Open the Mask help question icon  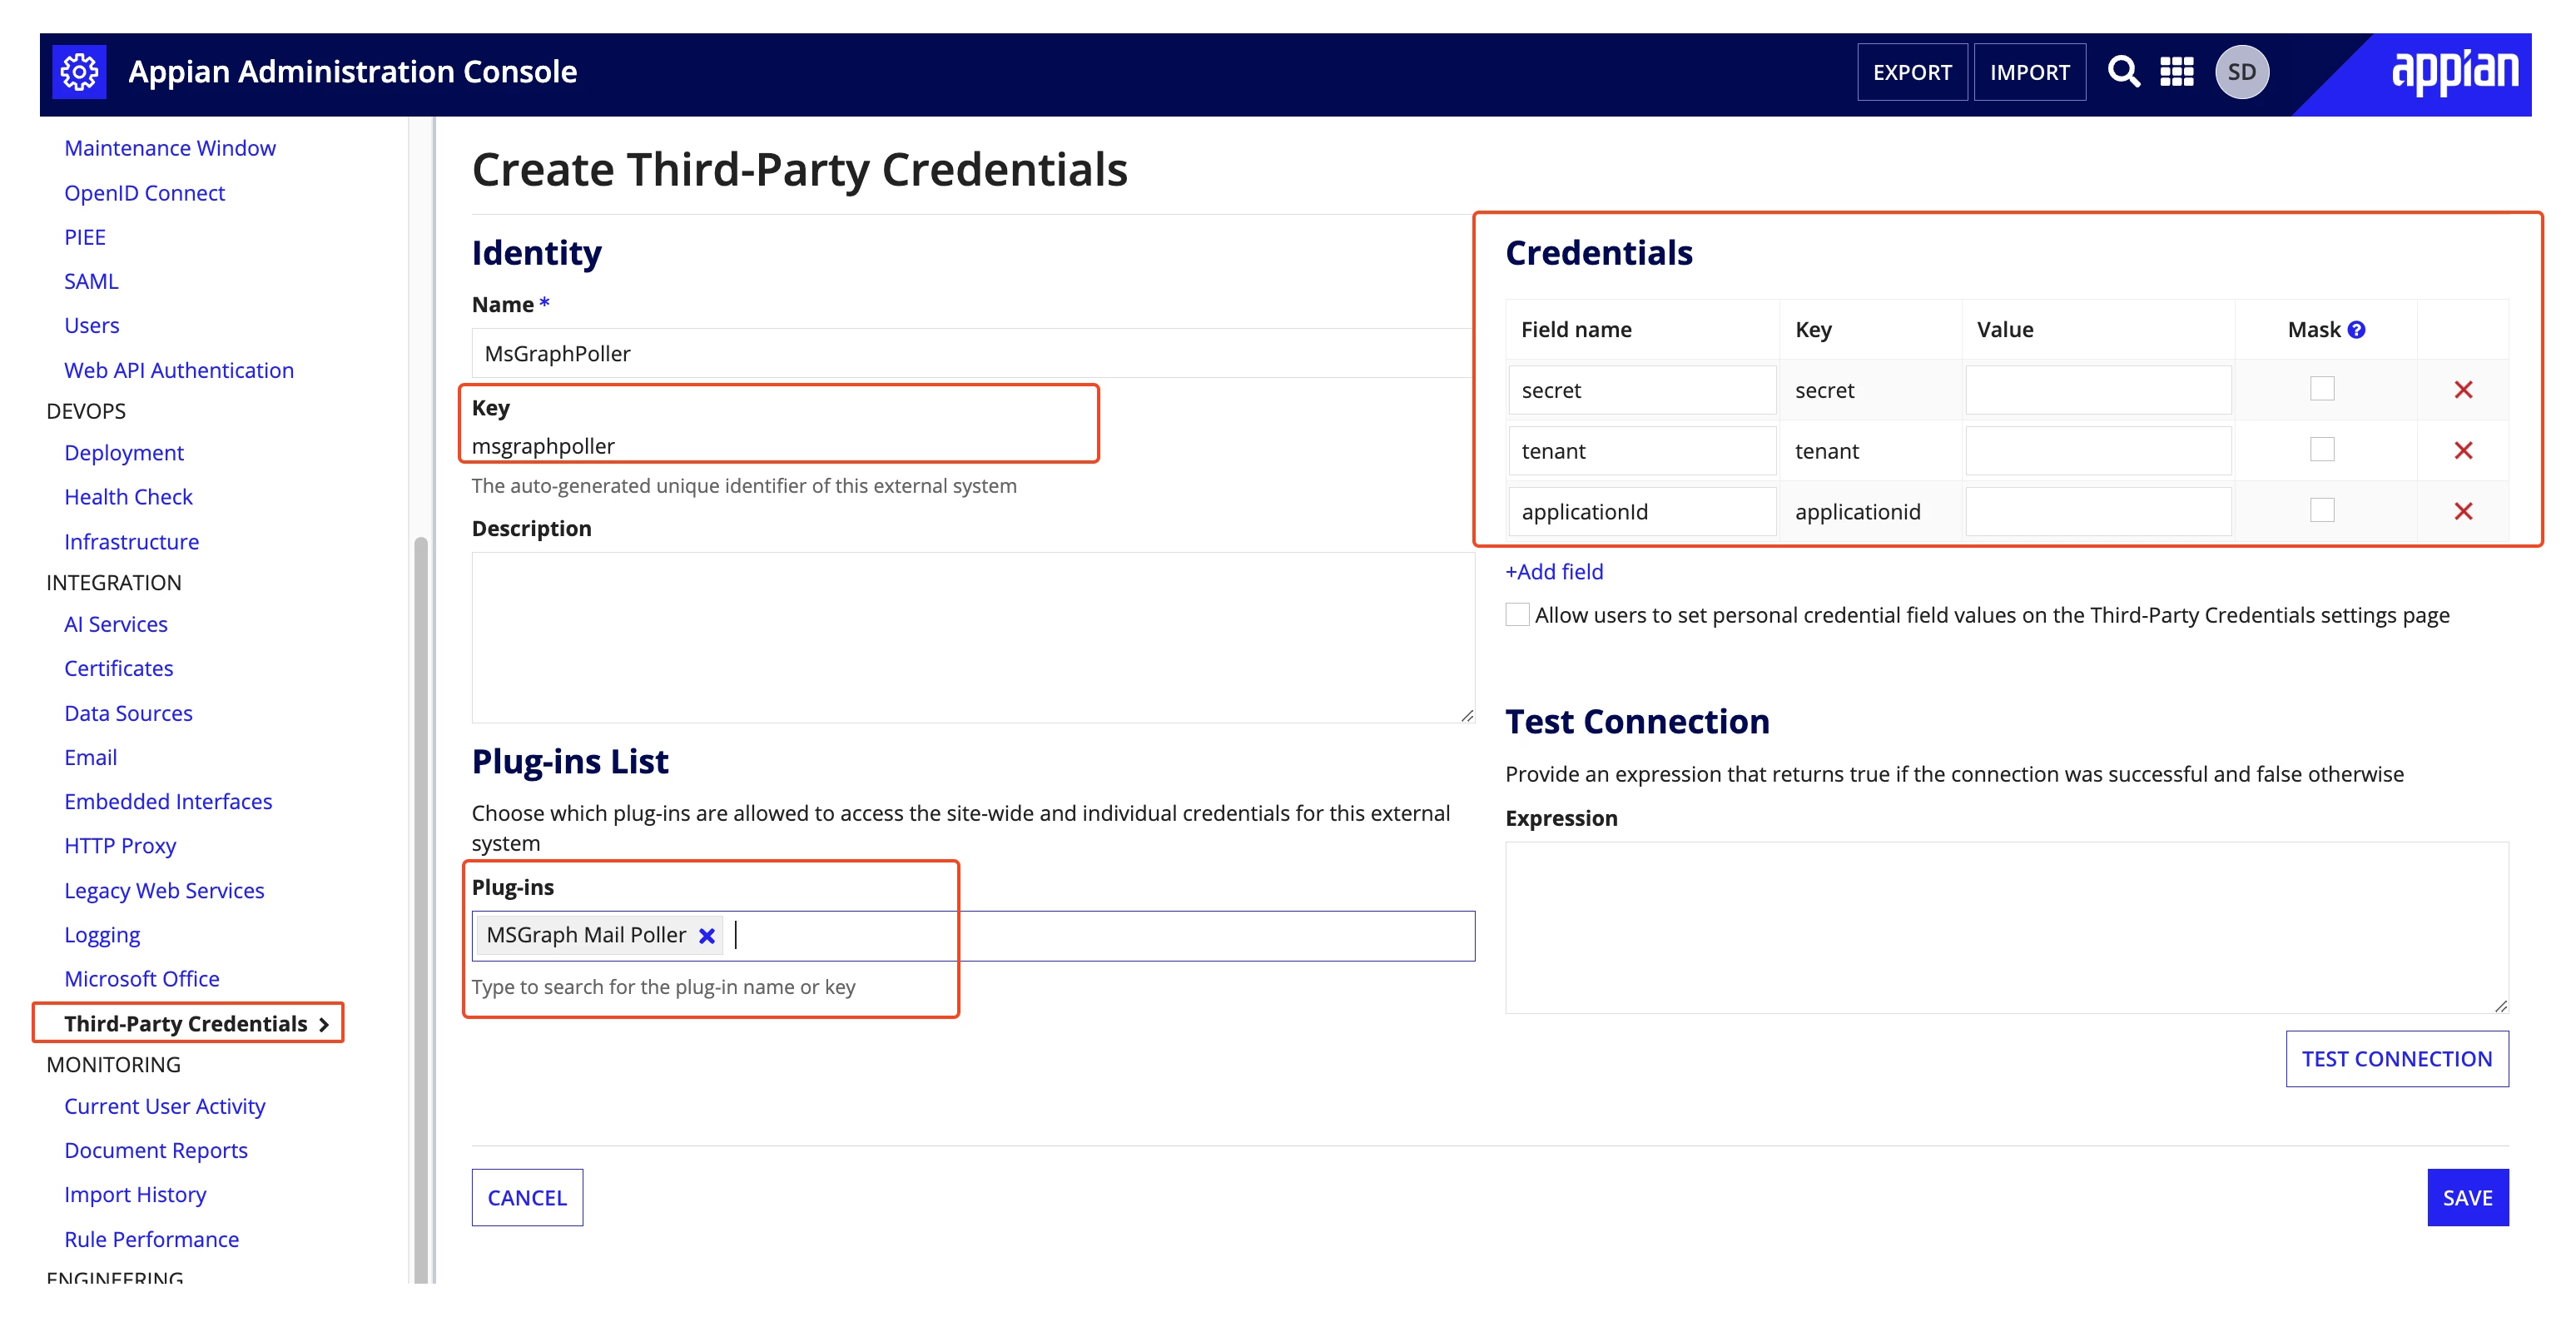2356,330
